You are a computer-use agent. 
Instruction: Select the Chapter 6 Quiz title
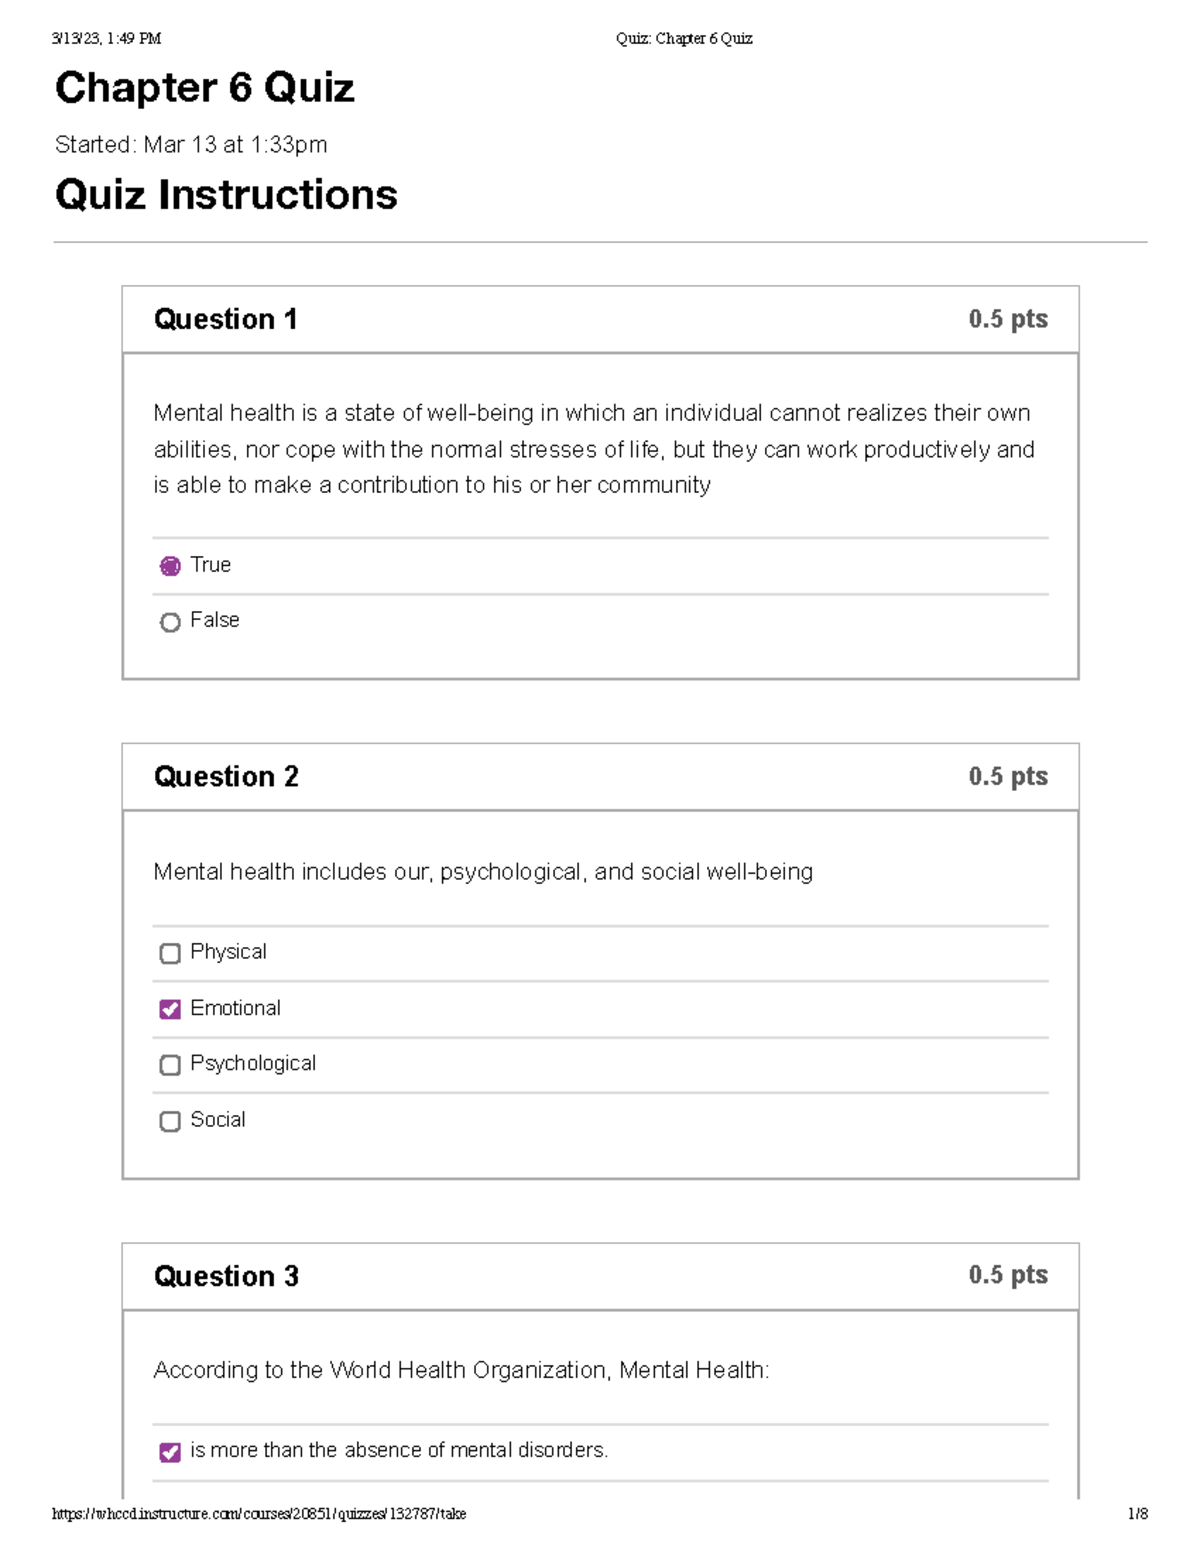coord(204,89)
